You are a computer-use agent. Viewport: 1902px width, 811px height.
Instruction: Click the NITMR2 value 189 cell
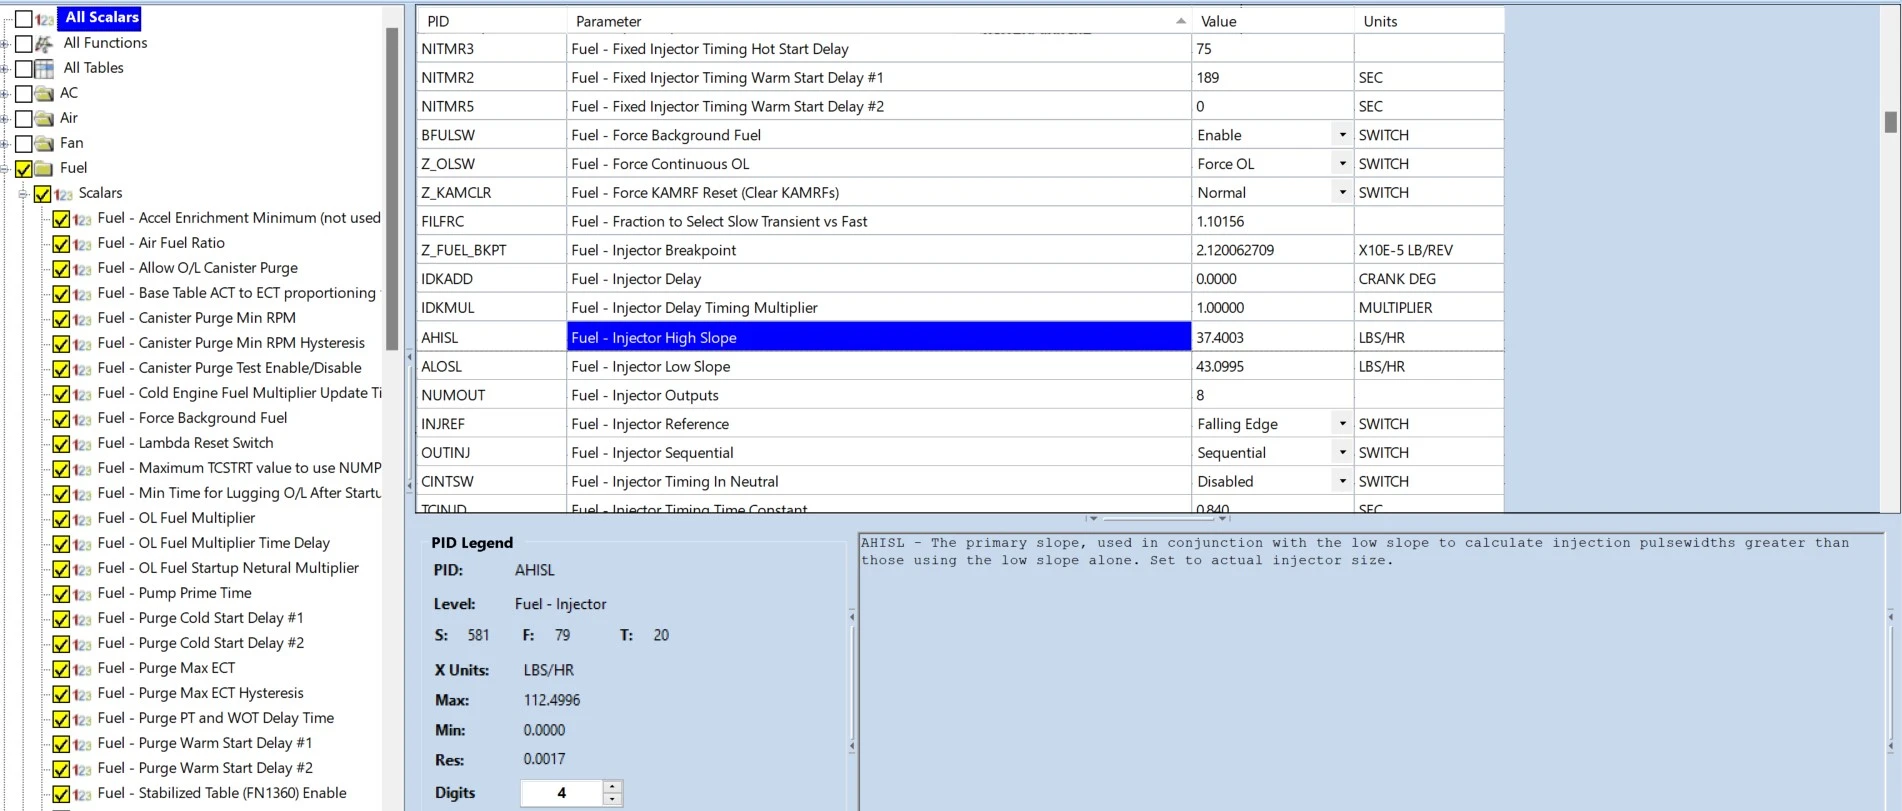tap(1272, 78)
